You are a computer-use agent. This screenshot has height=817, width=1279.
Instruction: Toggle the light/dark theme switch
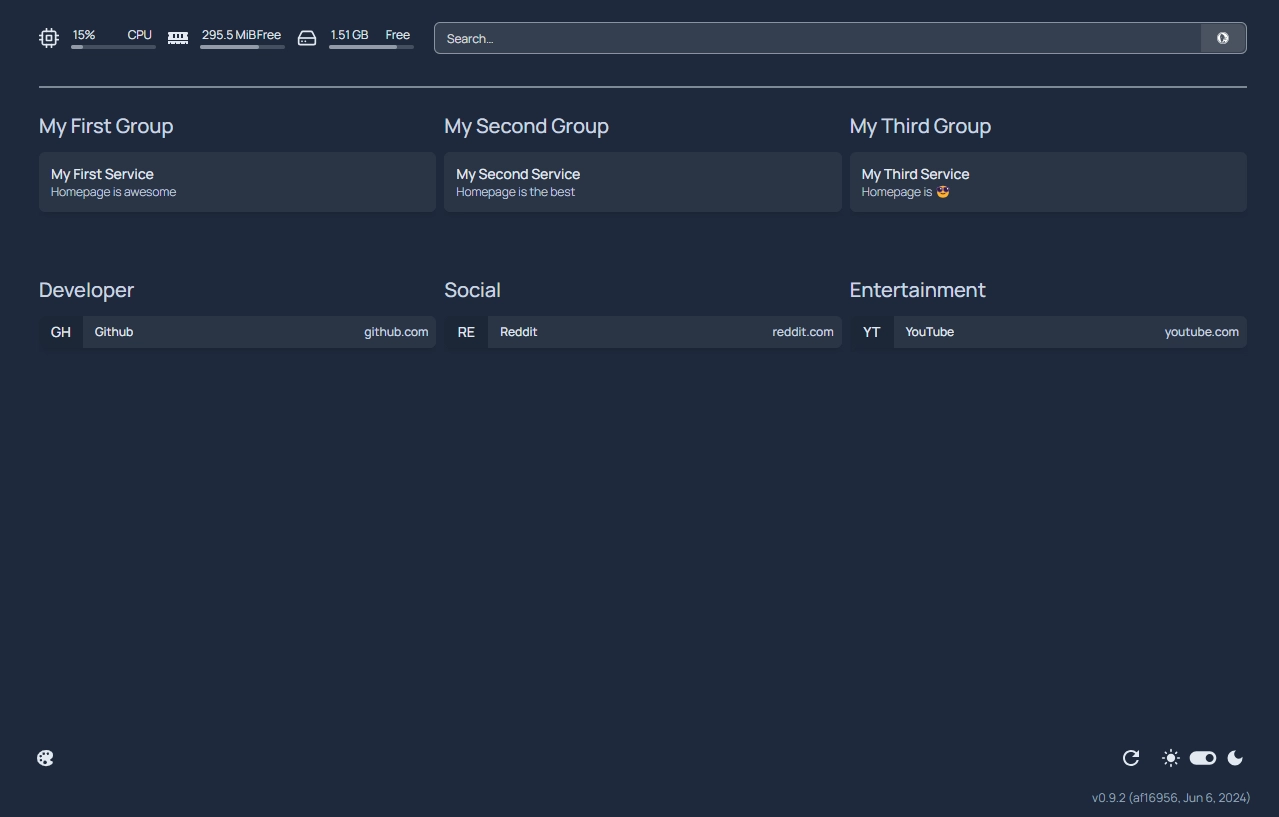(x=1203, y=758)
